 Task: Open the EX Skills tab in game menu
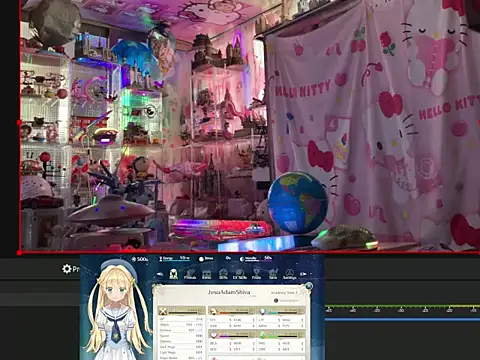(240, 274)
